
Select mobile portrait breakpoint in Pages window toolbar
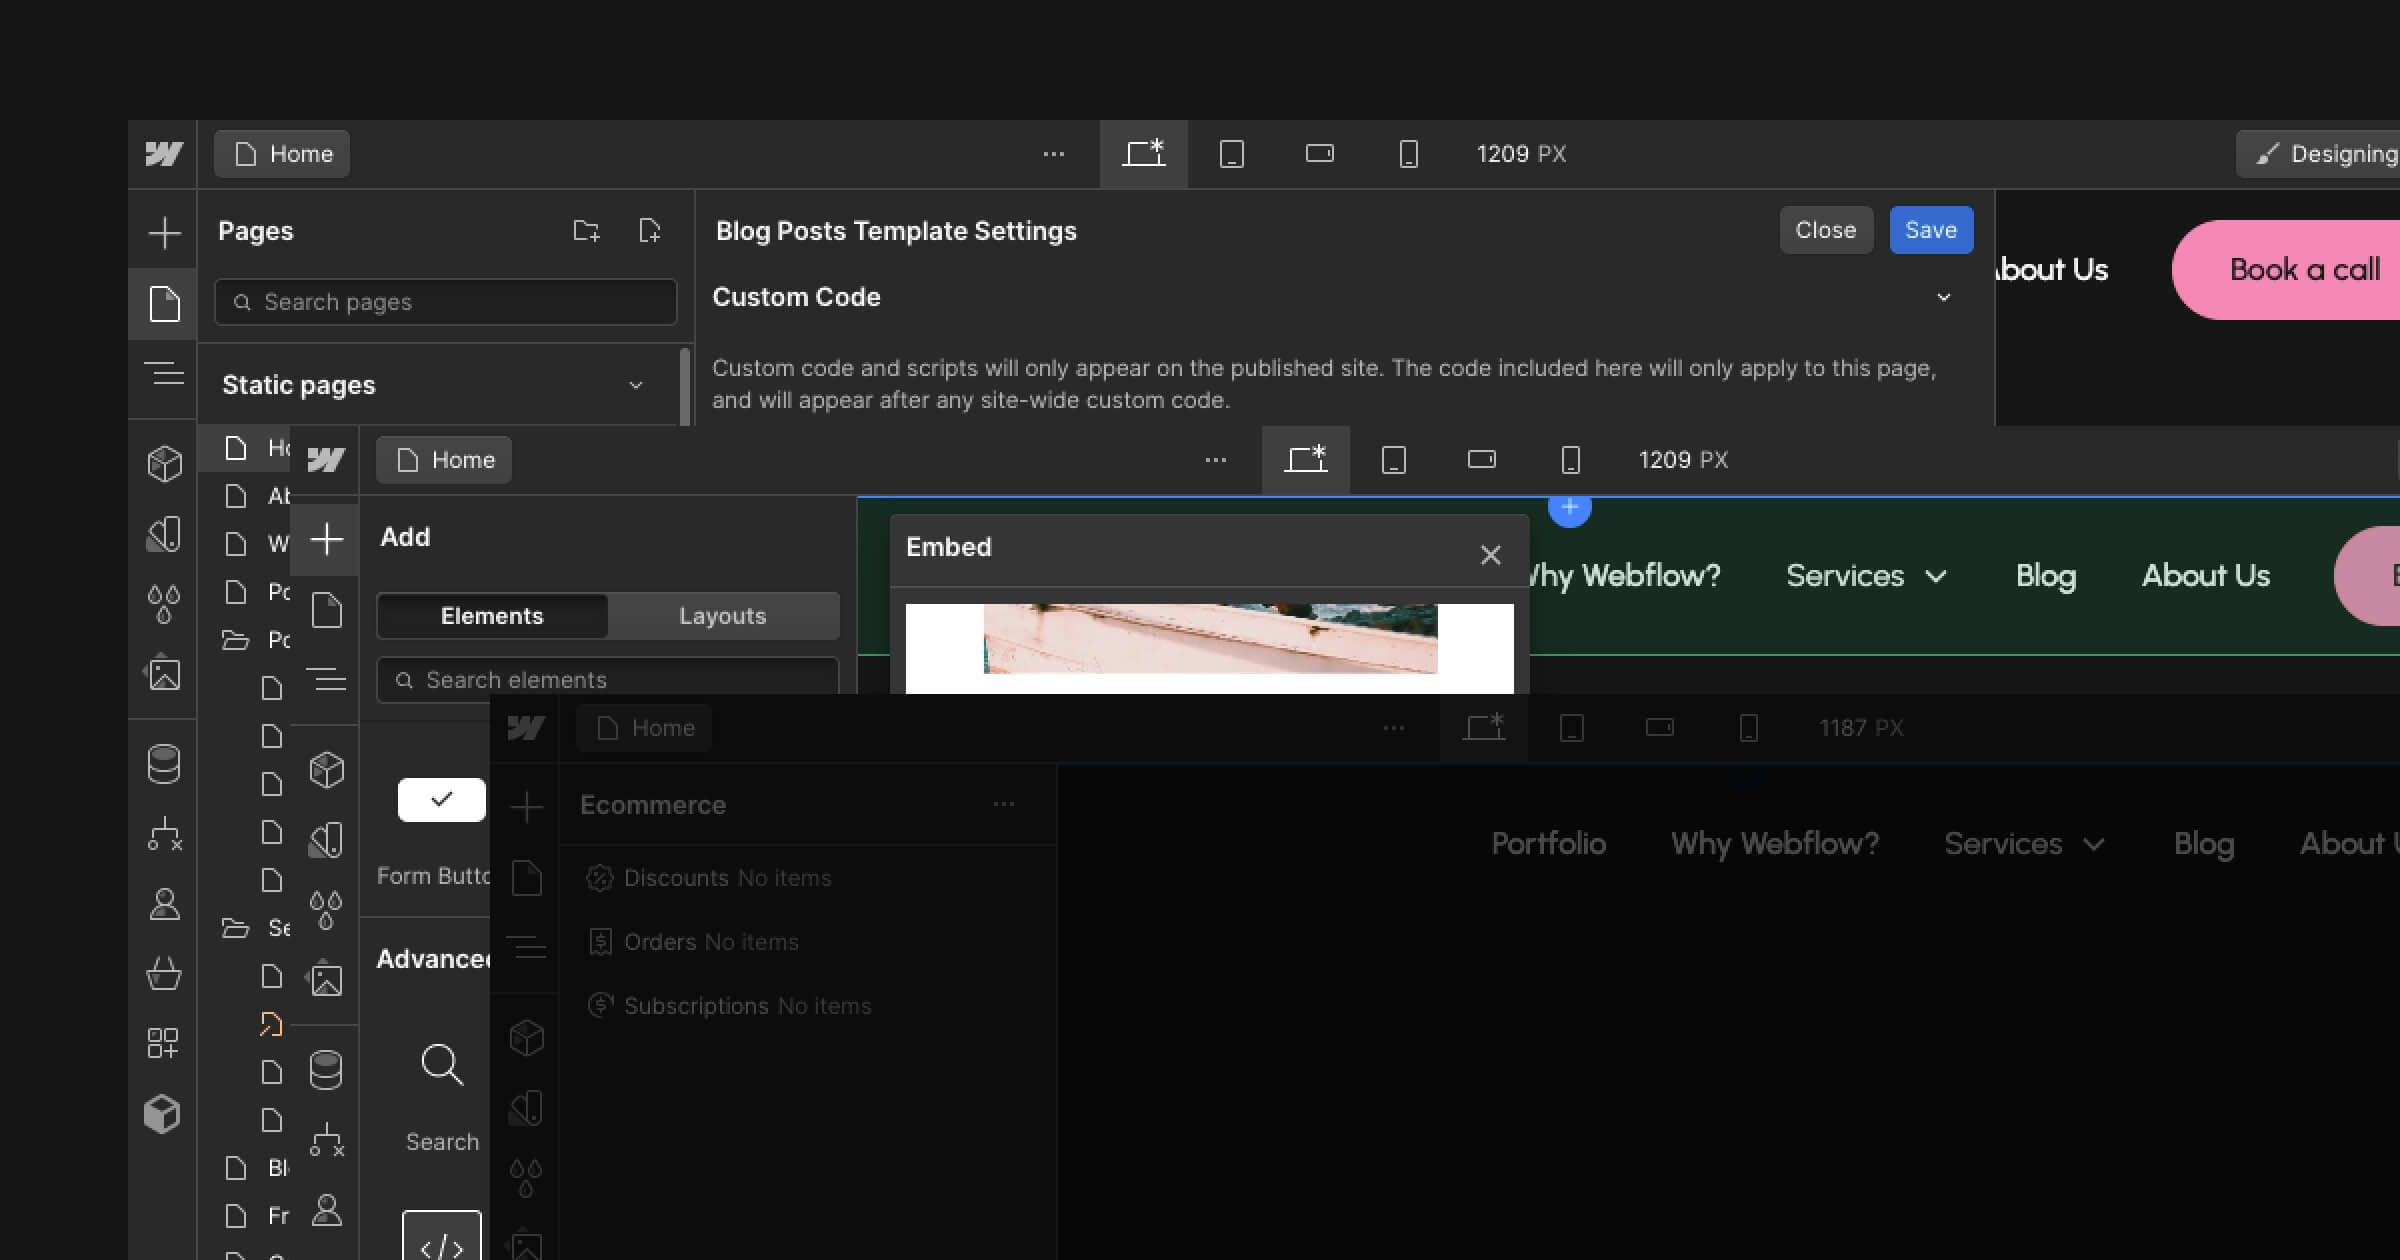[x=1408, y=154]
